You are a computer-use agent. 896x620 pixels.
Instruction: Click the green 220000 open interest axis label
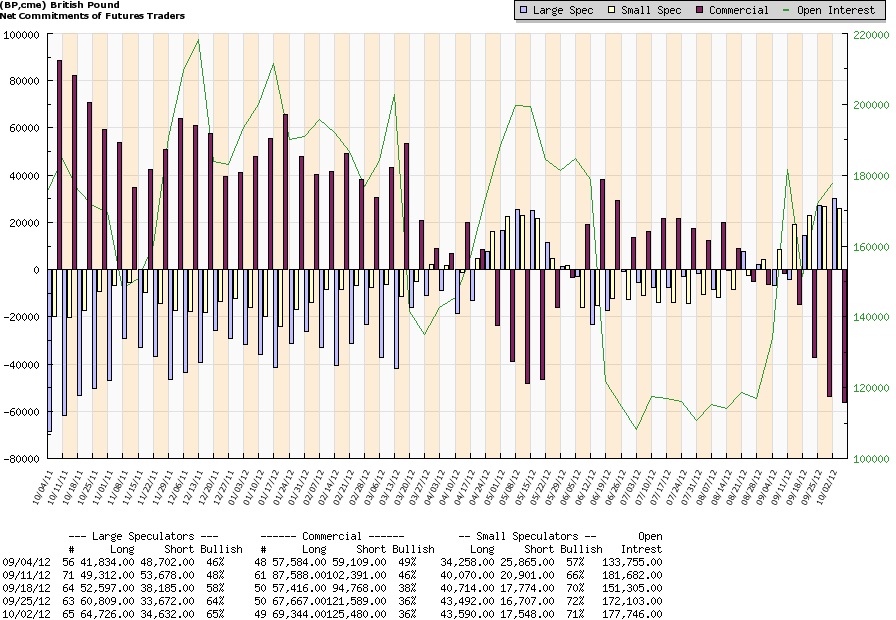click(x=871, y=35)
